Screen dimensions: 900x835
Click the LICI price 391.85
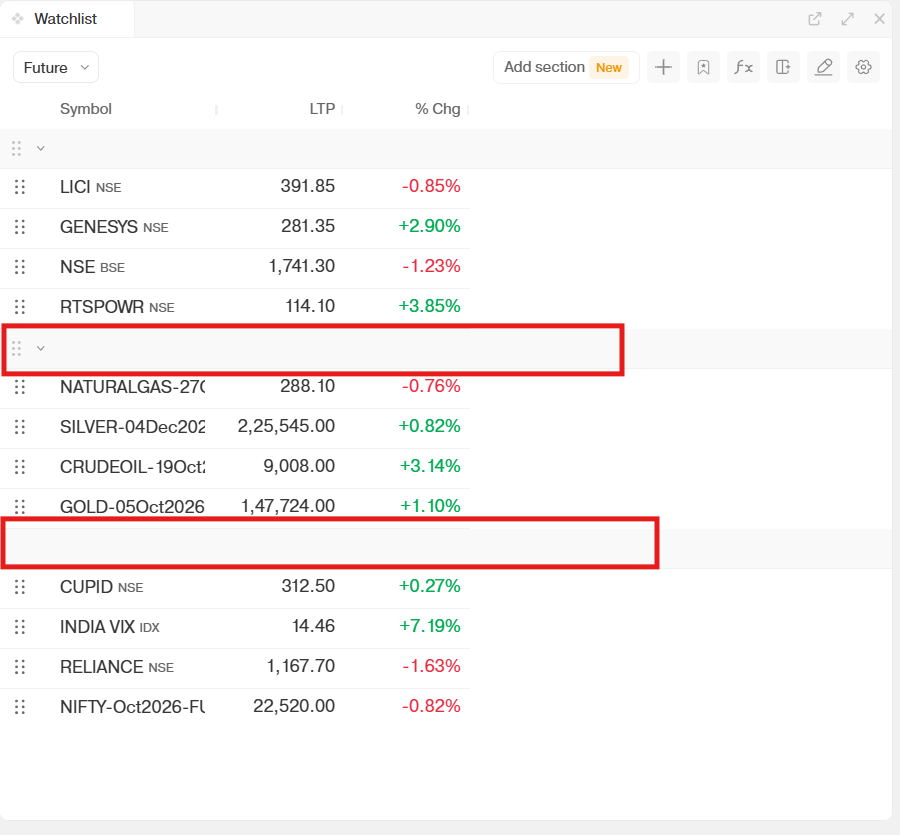coord(308,186)
